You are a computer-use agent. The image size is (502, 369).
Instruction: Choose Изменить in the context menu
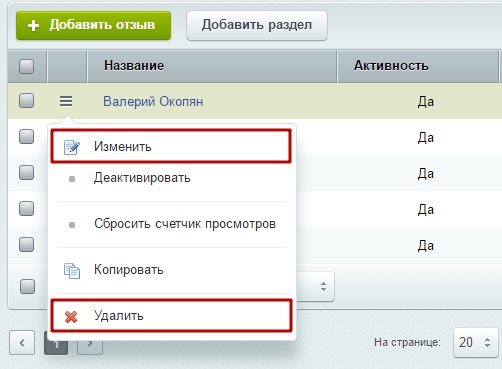[171, 146]
